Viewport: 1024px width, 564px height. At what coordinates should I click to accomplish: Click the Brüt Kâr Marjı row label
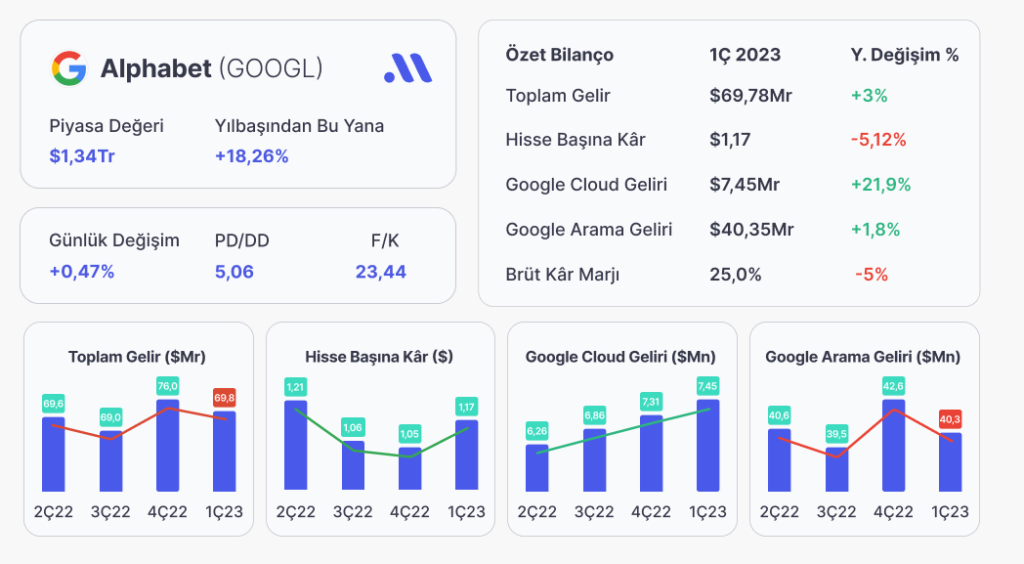click(562, 275)
